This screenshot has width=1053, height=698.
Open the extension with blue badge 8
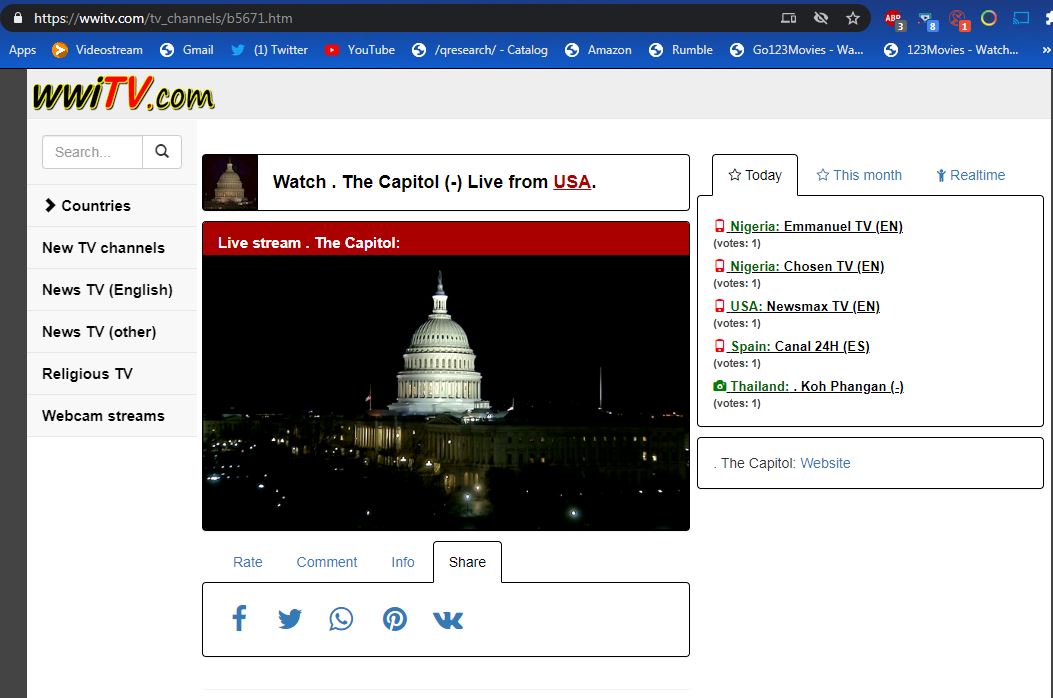pos(927,20)
